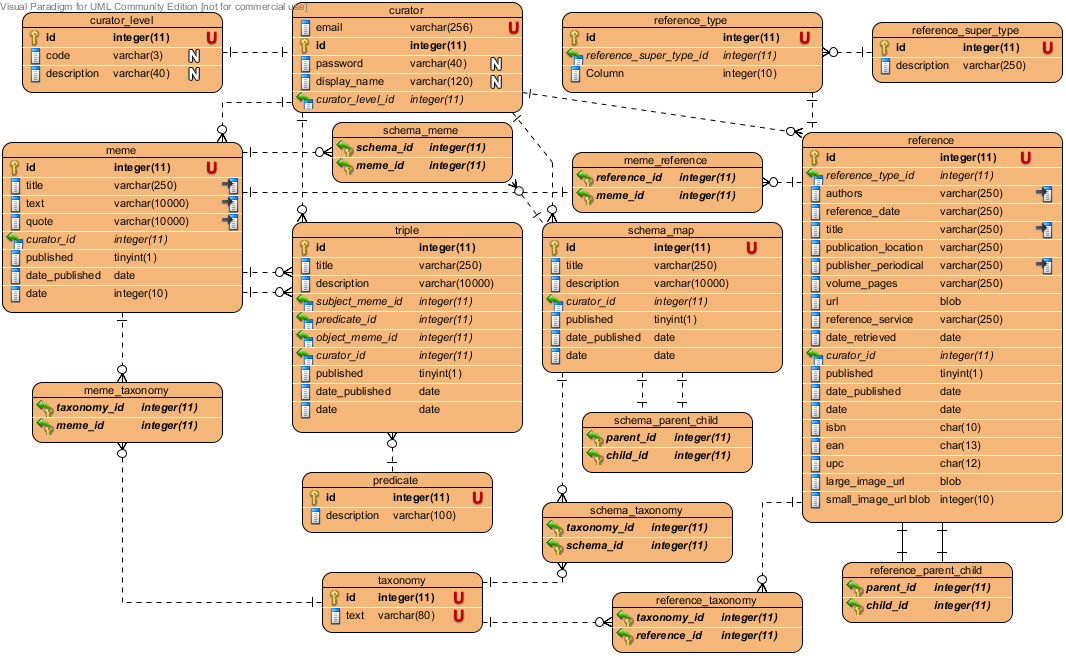The height and width of the screenshot is (656, 1066).
Task: Click the foreign key icon for curator_level_id
Action: [x=306, y=100]
